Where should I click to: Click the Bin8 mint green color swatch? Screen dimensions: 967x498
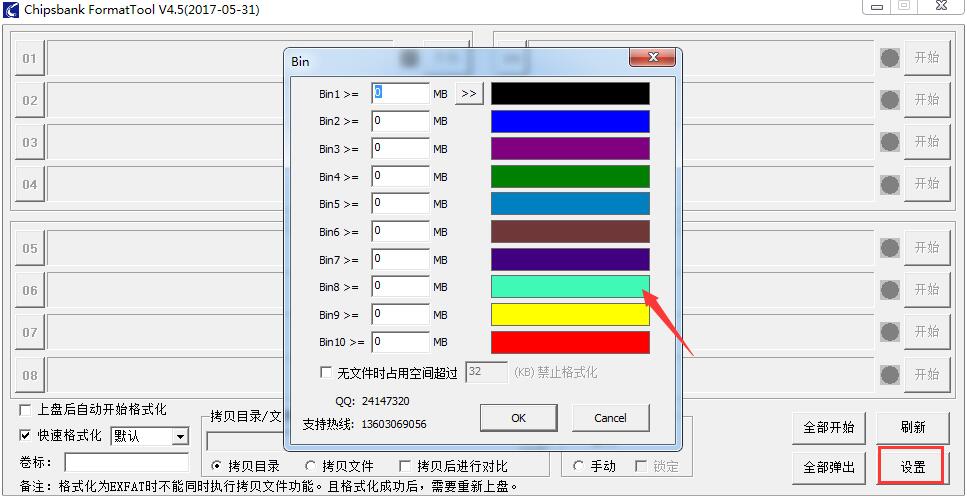[570, 287]
